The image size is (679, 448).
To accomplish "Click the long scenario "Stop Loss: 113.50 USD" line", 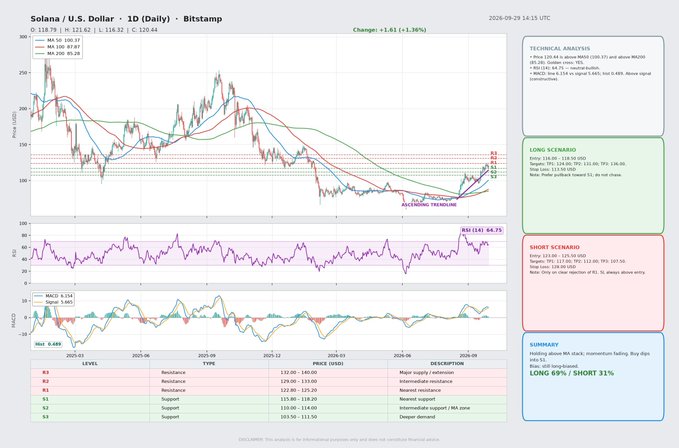I will [553, 170].
